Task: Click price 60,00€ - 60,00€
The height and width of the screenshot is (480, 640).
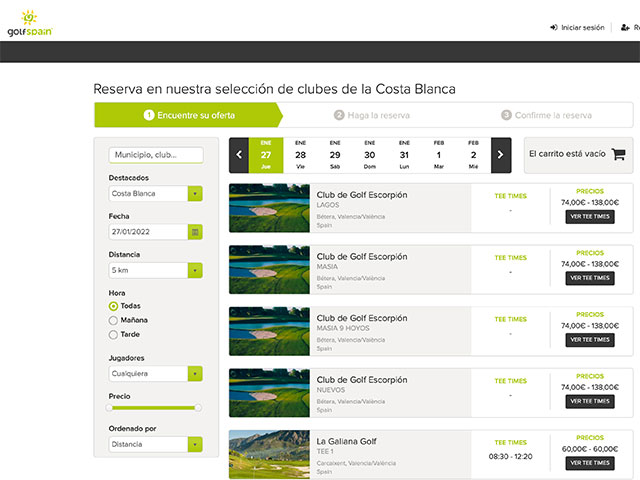Action: 590,449
